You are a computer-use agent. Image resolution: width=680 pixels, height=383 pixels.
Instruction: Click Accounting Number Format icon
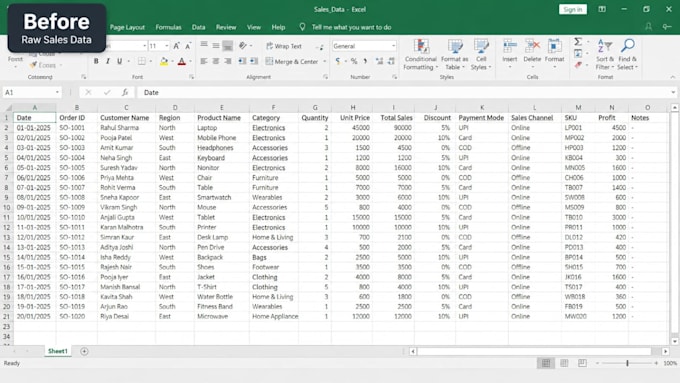tap(337, 61)
